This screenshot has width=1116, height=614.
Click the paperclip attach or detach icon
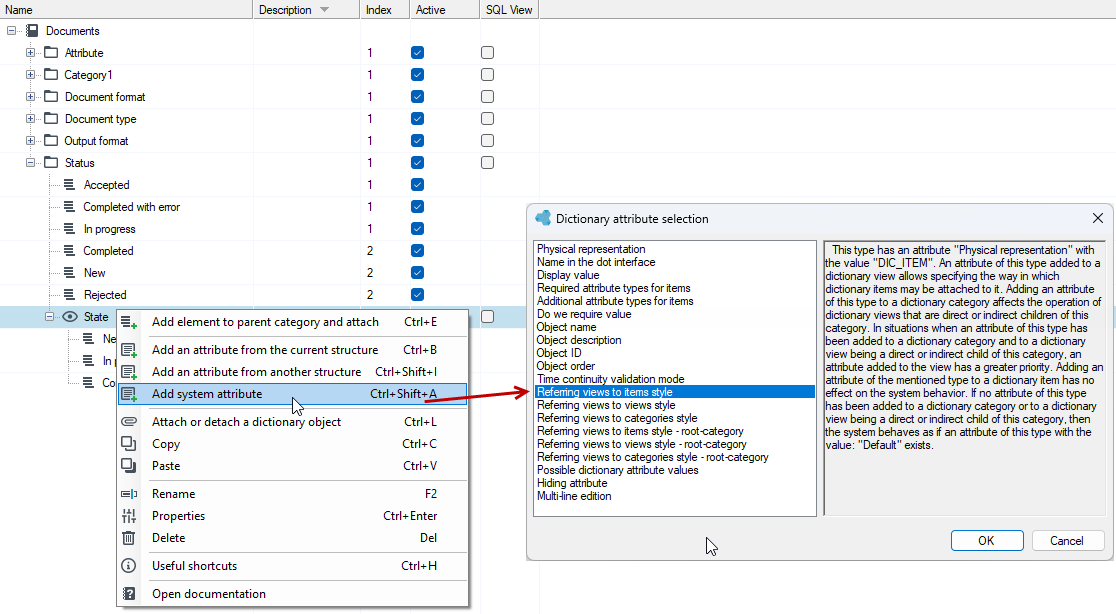(x=129, y=421)
